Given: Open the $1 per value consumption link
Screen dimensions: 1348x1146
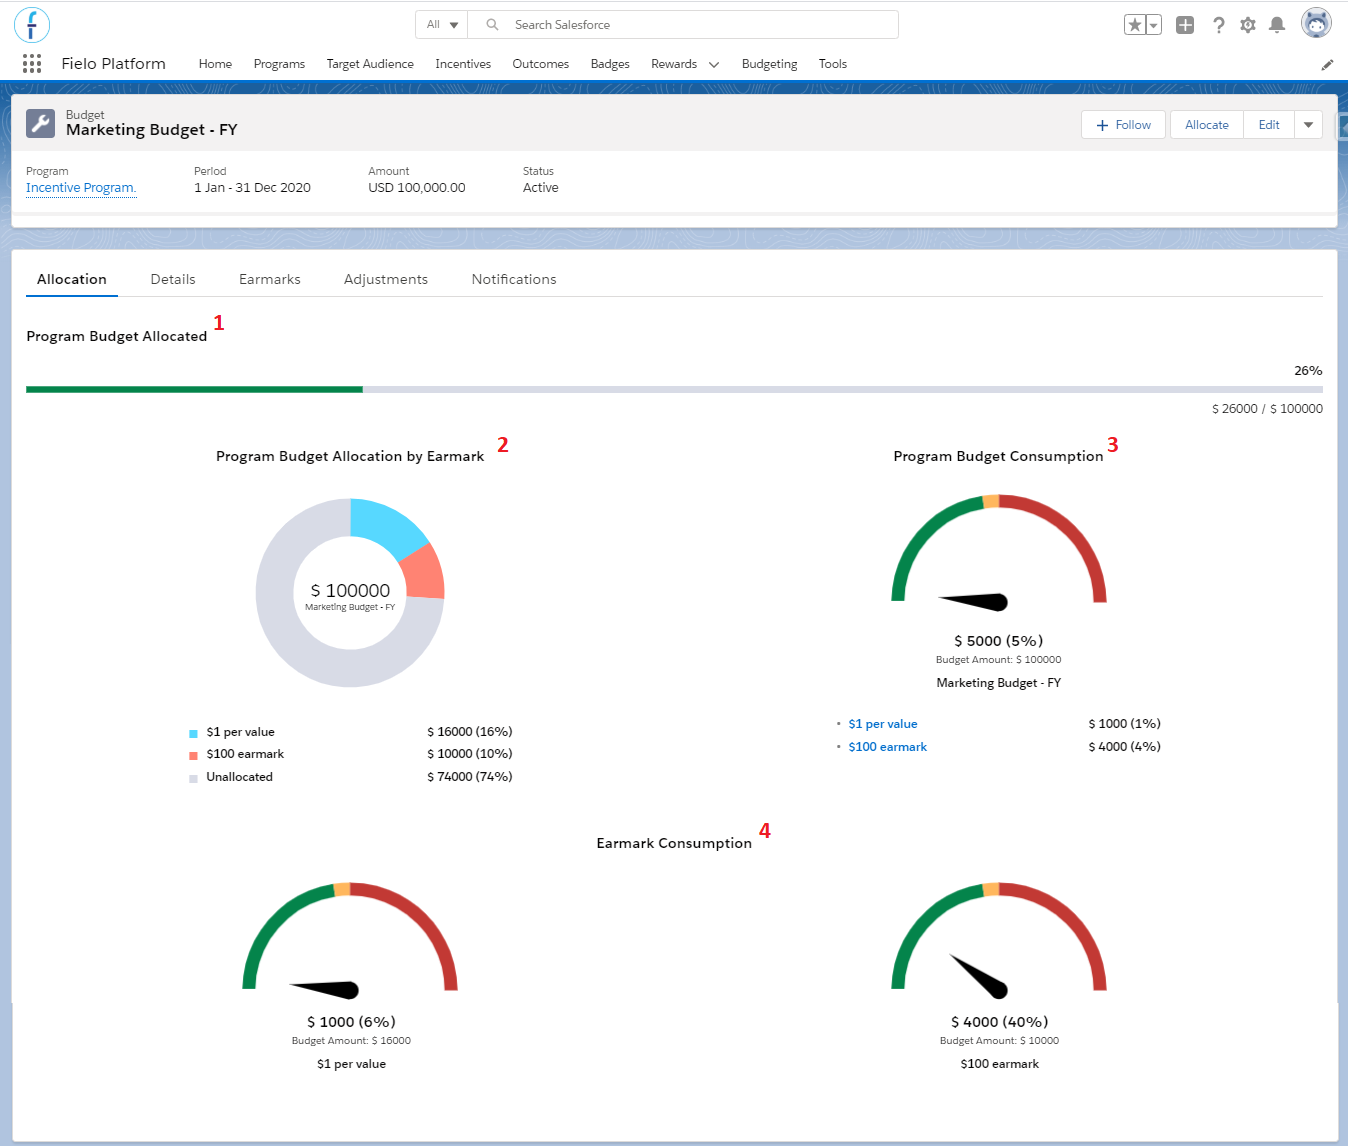Looking at the screenshot, I should [883, 724].
